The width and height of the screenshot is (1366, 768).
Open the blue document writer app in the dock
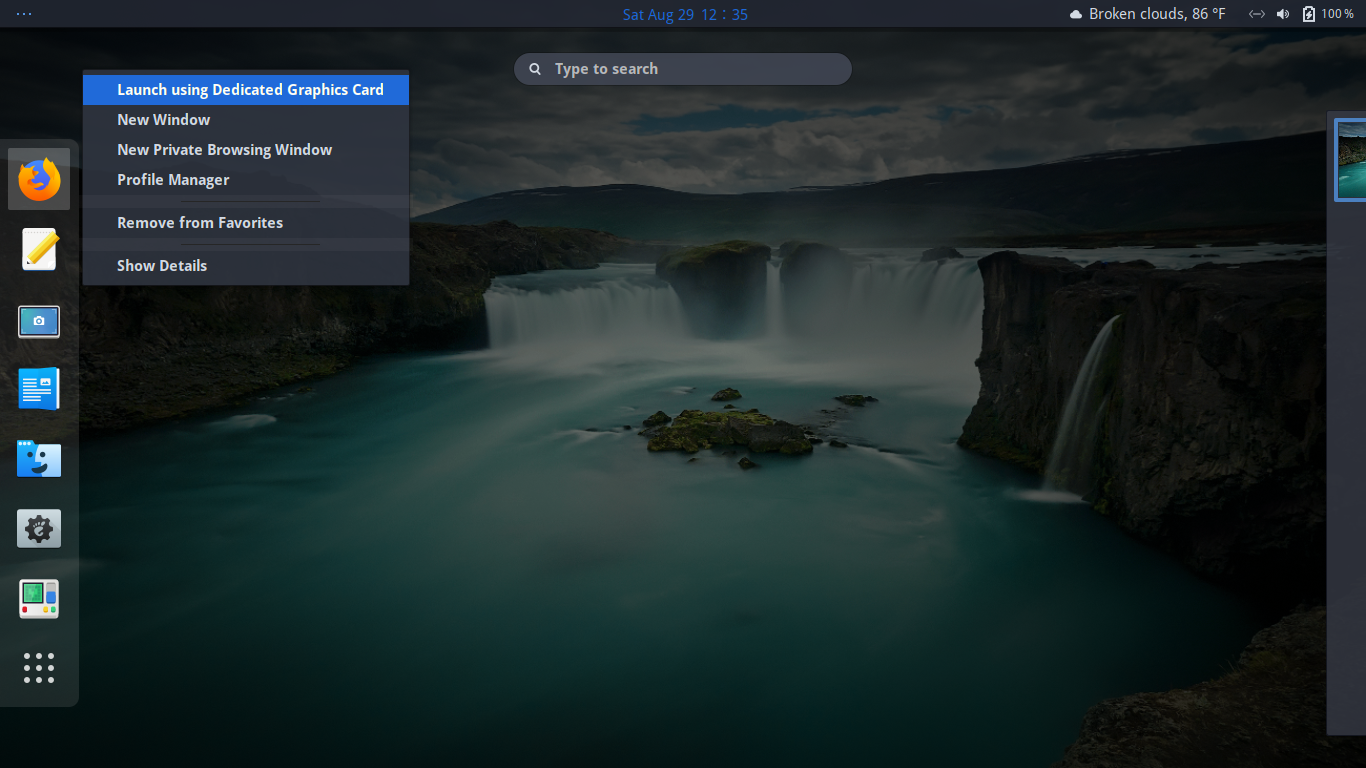[39, 388]
